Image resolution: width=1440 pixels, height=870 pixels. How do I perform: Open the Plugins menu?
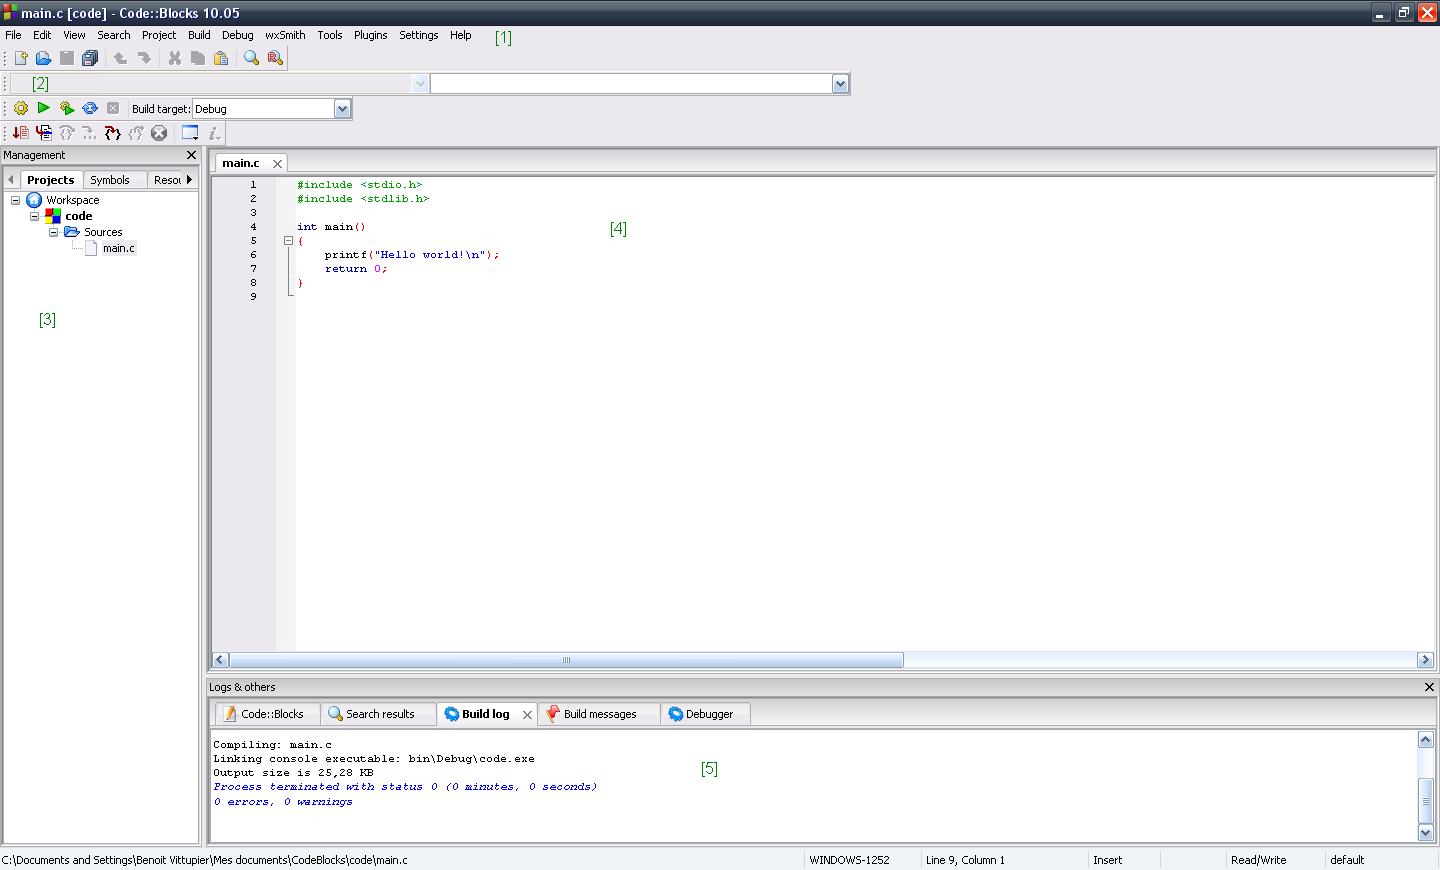(x=370, y=35)
